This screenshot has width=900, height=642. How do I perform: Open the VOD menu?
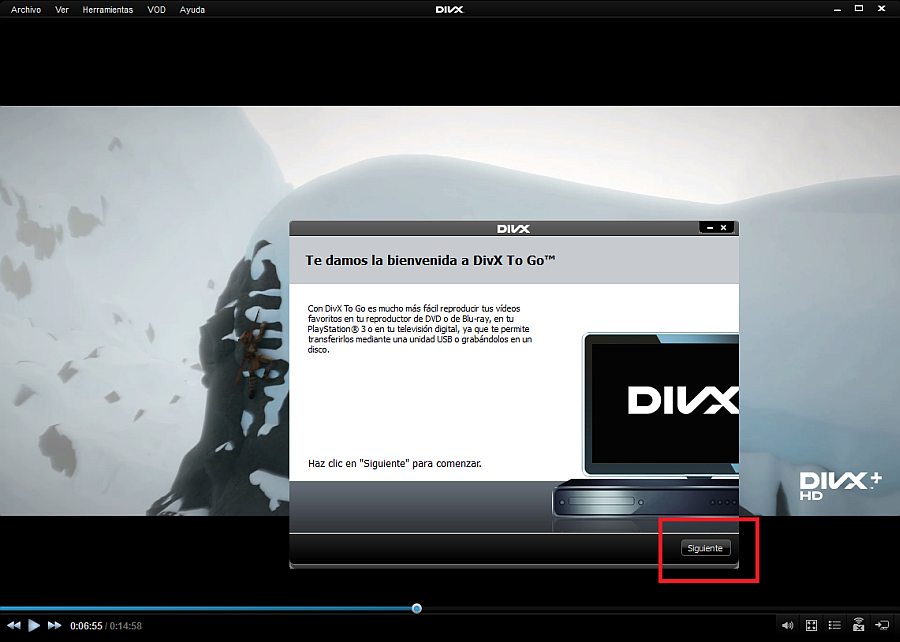point(156,10)
